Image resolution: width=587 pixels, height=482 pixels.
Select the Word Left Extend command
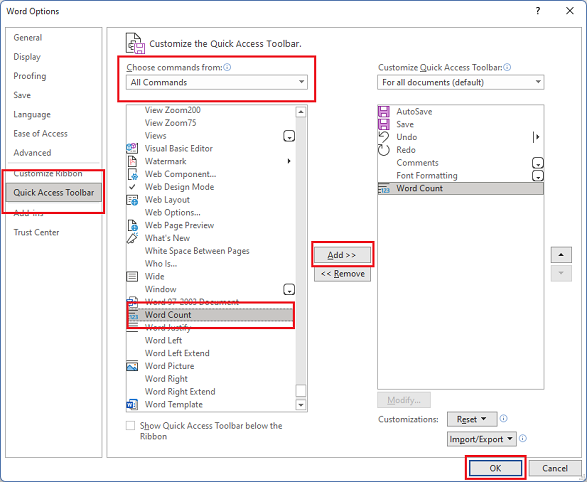pyautogui.click(x=211, y=353)
